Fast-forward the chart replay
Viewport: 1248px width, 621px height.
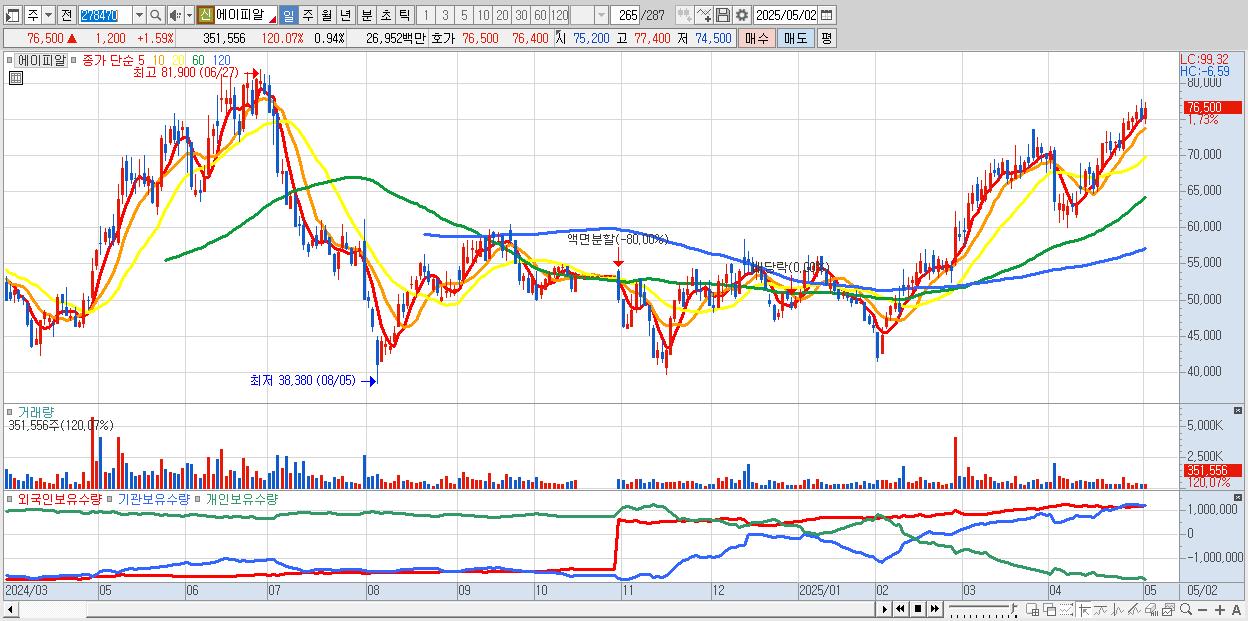point(934,609)
